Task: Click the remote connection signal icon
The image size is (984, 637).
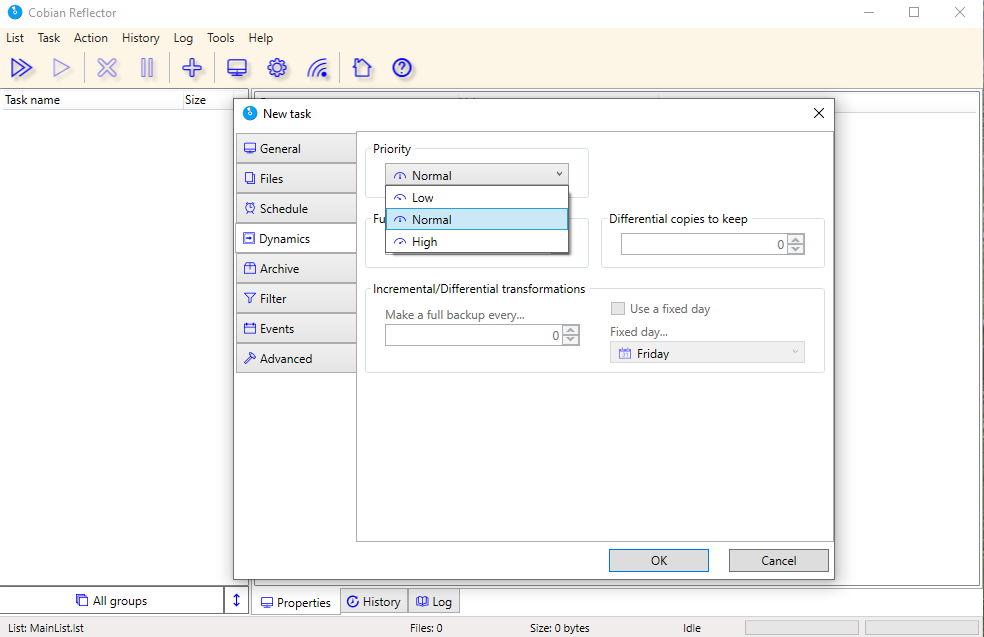Action: pyautogui.click(x=318, y=68)
